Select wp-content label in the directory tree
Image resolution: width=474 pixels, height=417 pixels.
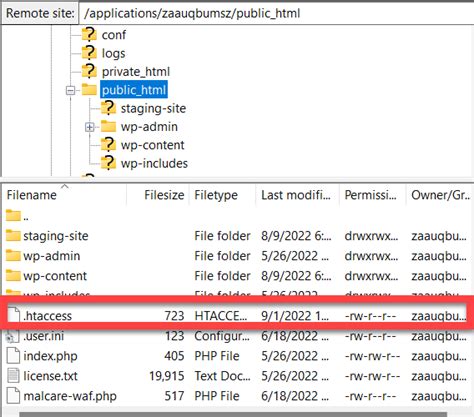tap(152, 145)
